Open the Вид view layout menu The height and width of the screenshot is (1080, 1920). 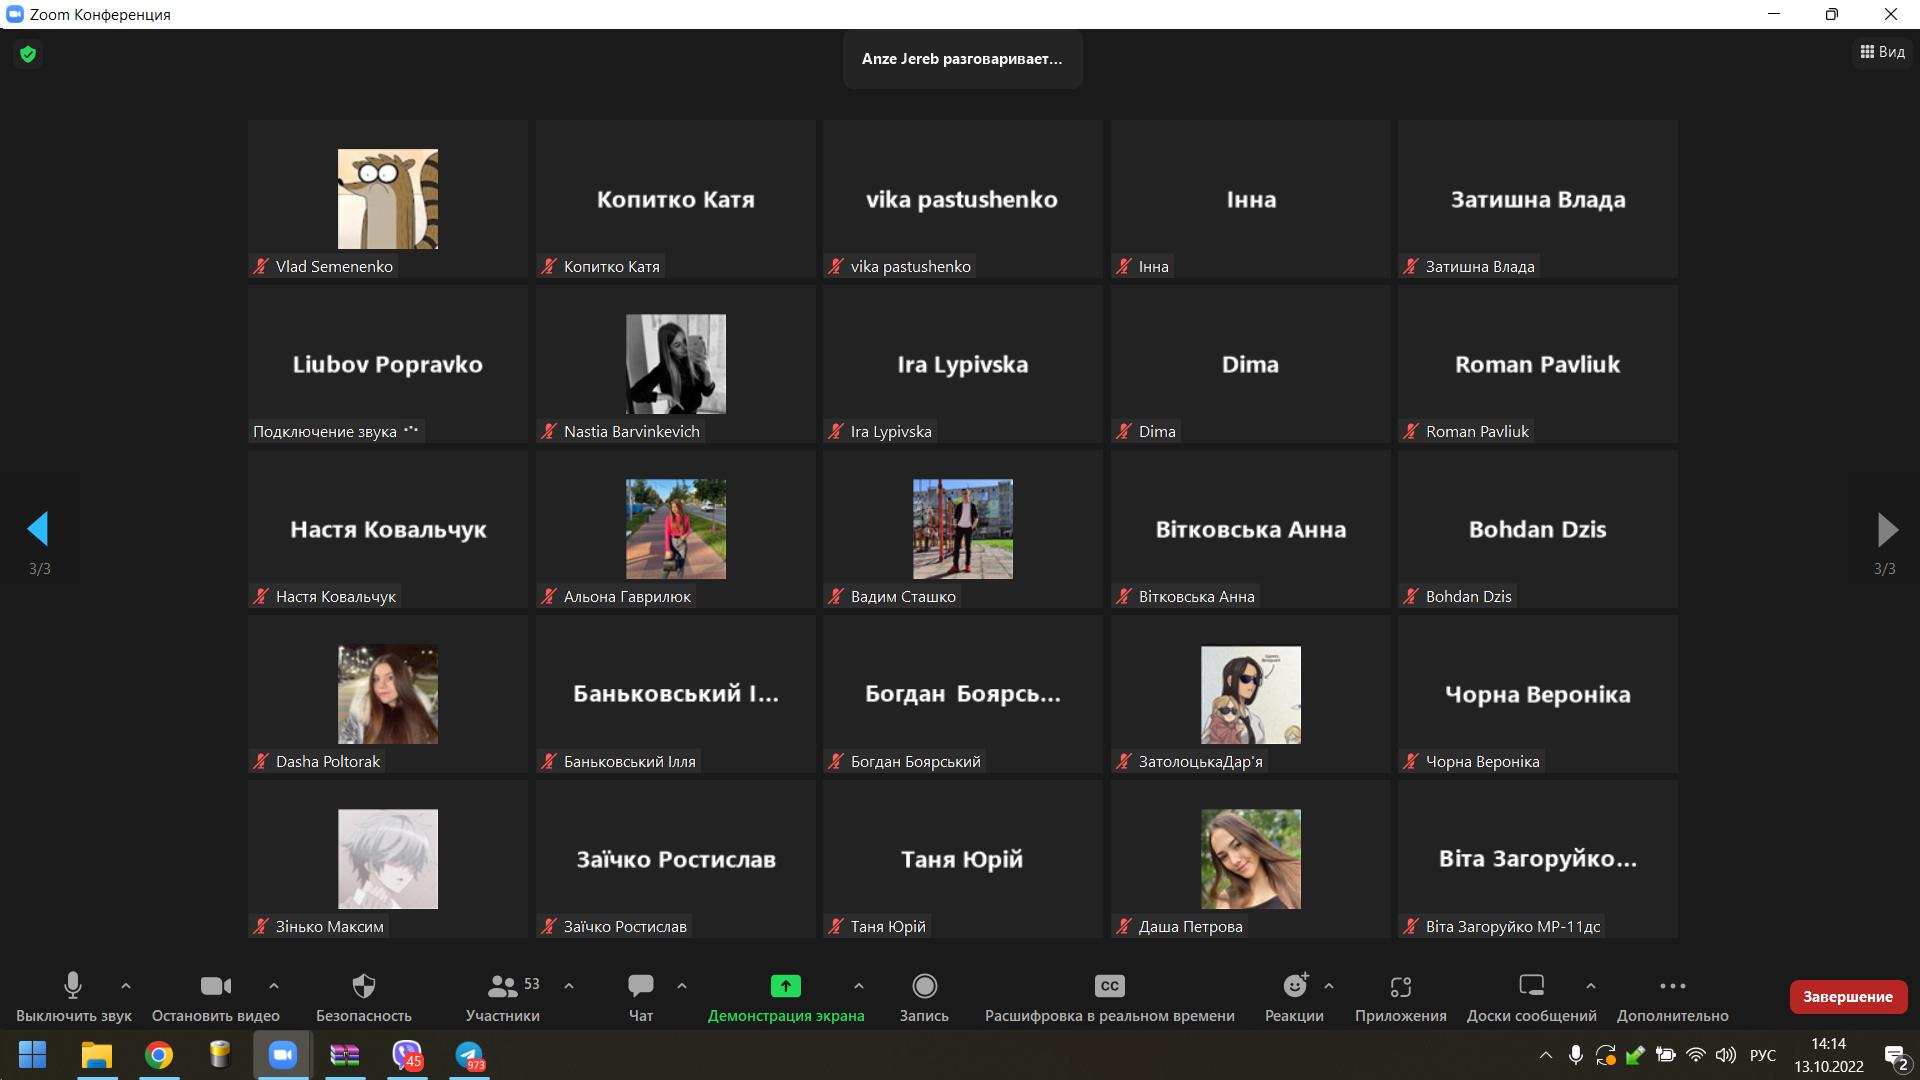pos(1882,52)
